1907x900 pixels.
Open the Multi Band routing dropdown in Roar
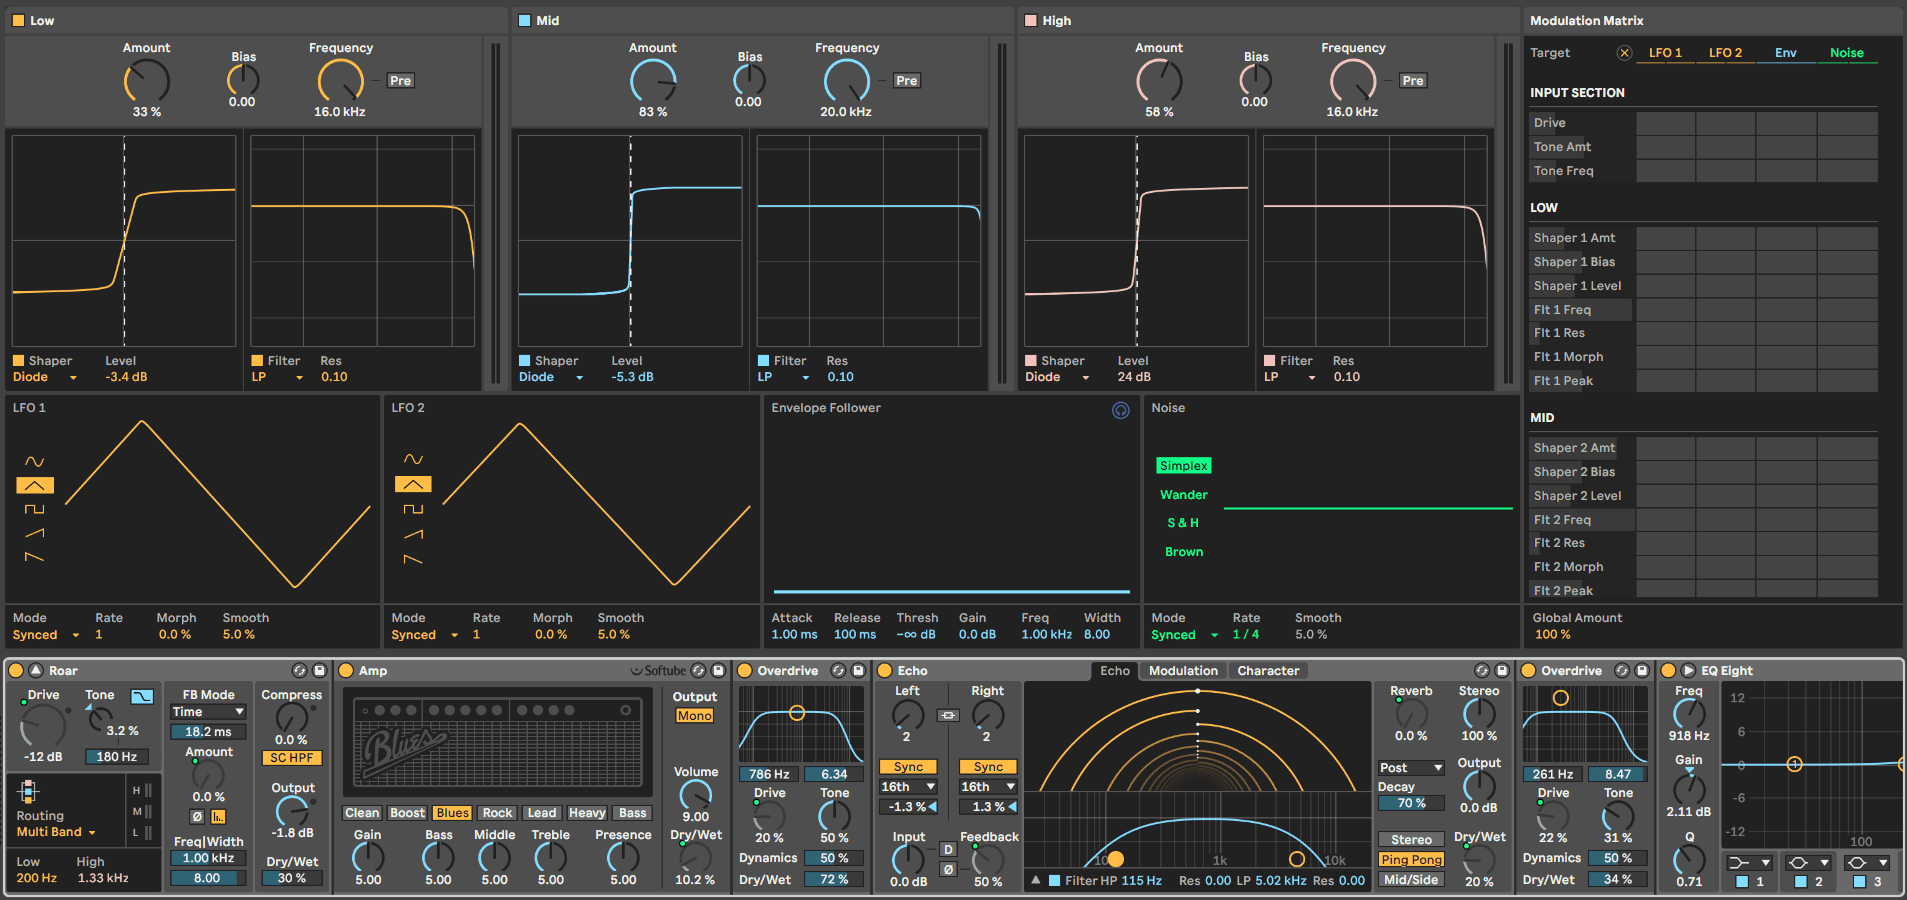(52, 831)
